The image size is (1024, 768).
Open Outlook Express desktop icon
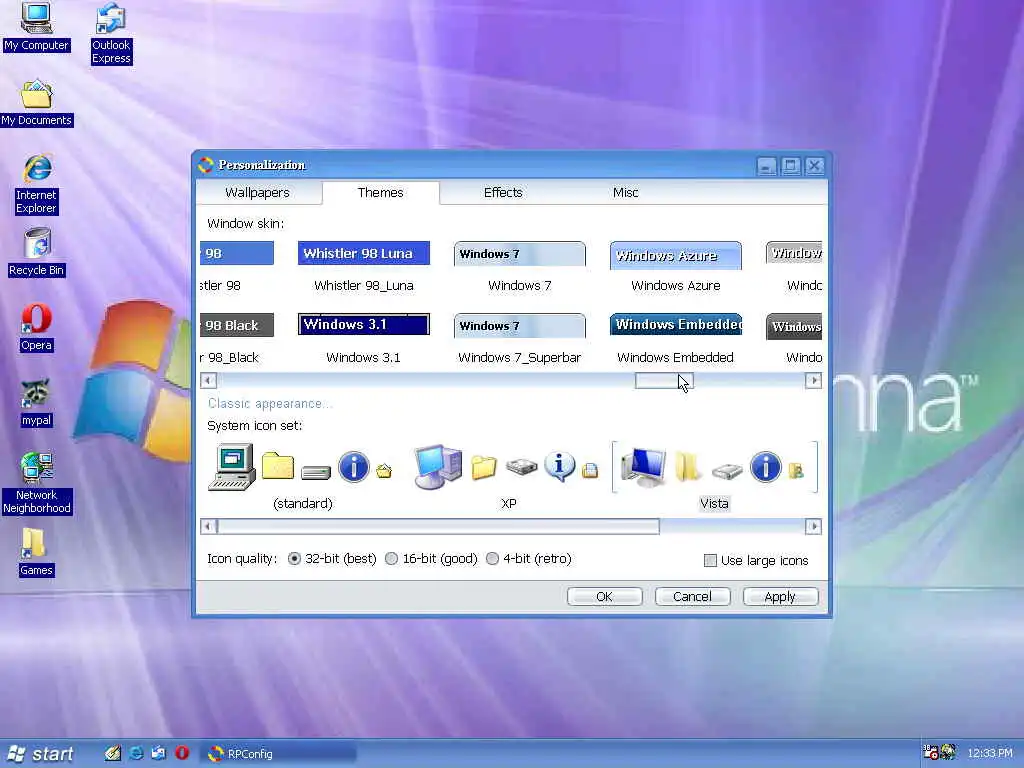pos(111,33)
